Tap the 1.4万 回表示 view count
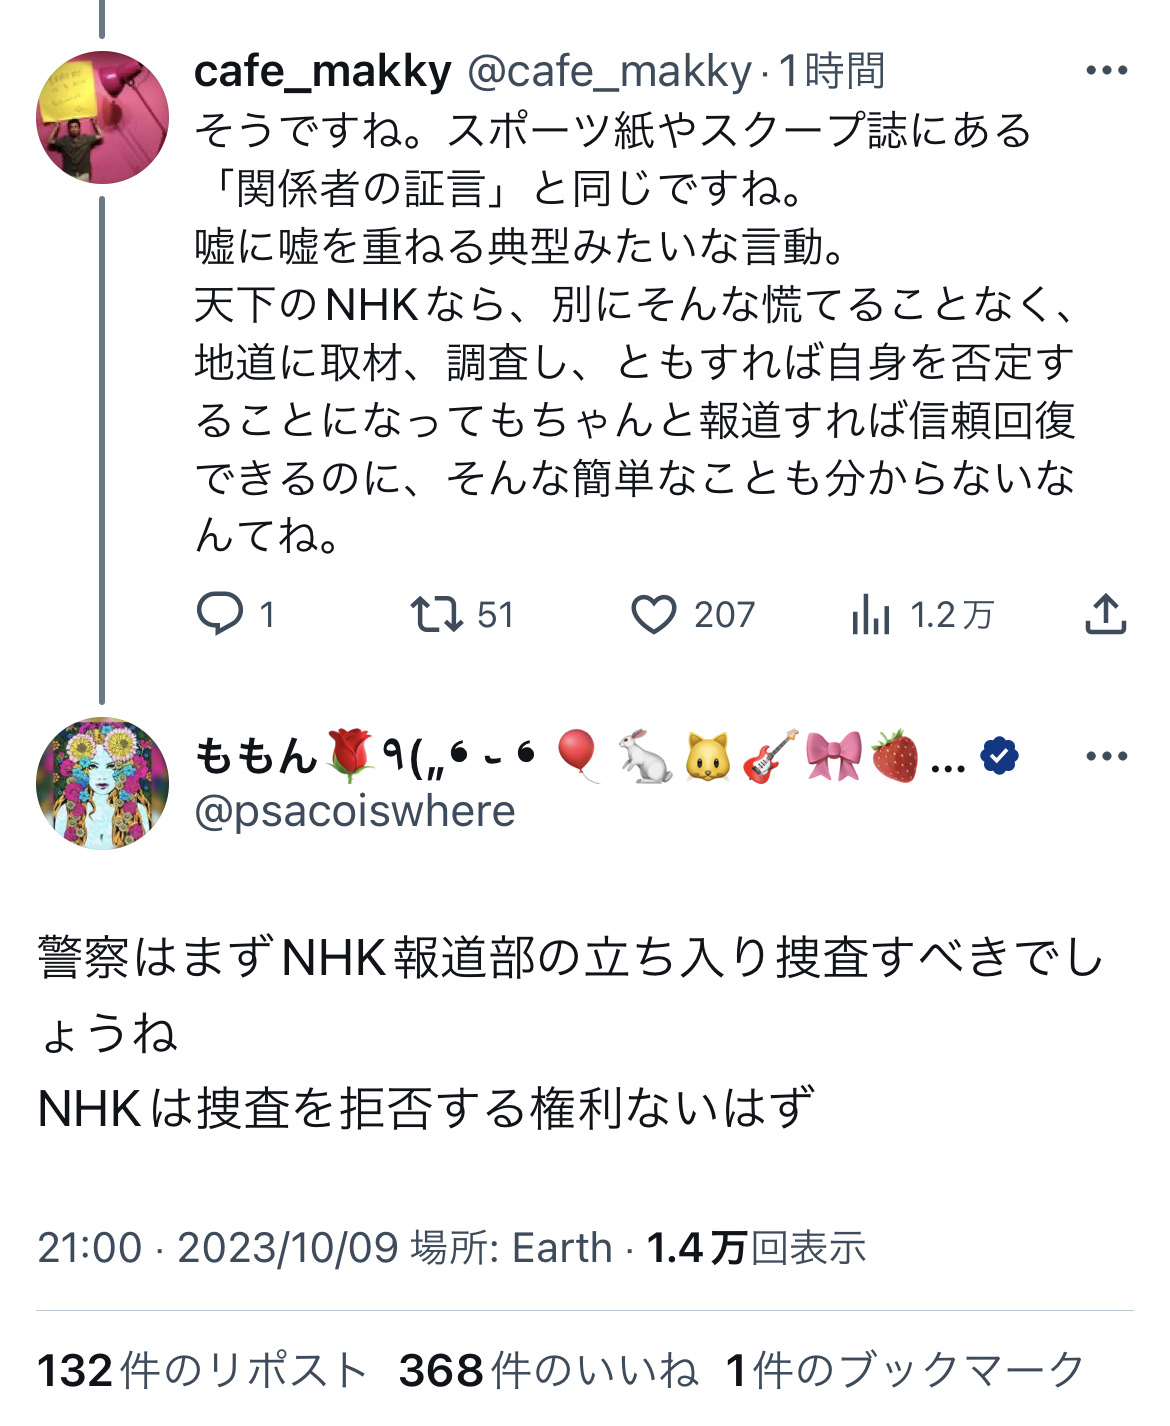This screenshot has width=1170, height=1426. 756,1248
